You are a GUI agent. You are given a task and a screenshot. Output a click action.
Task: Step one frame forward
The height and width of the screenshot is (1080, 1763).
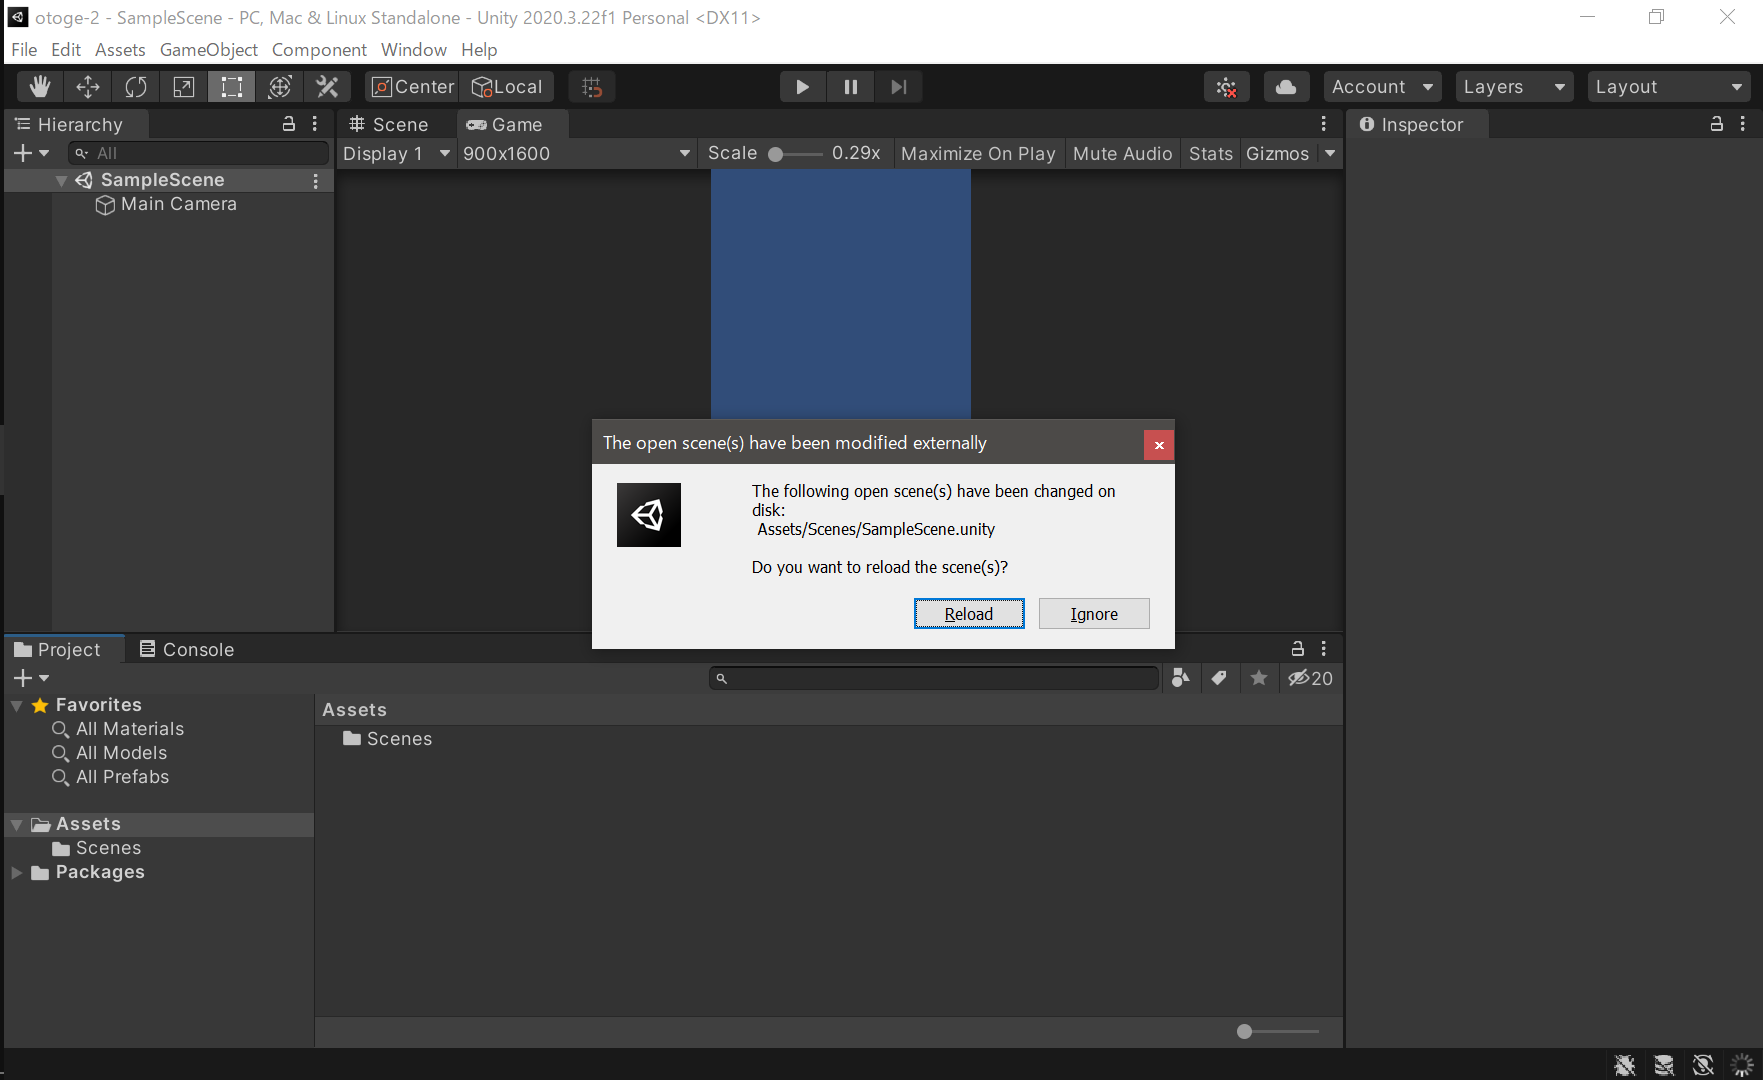[x=899, y=87]
